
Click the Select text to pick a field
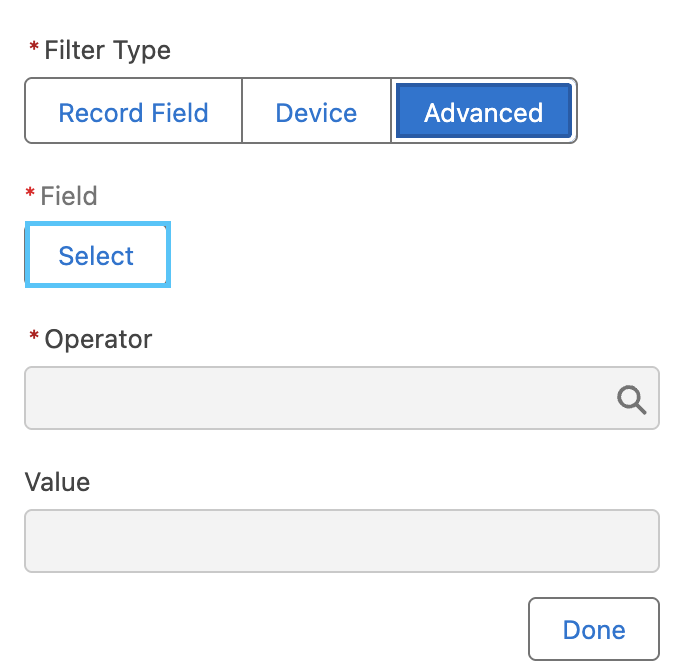click(96, 256)
